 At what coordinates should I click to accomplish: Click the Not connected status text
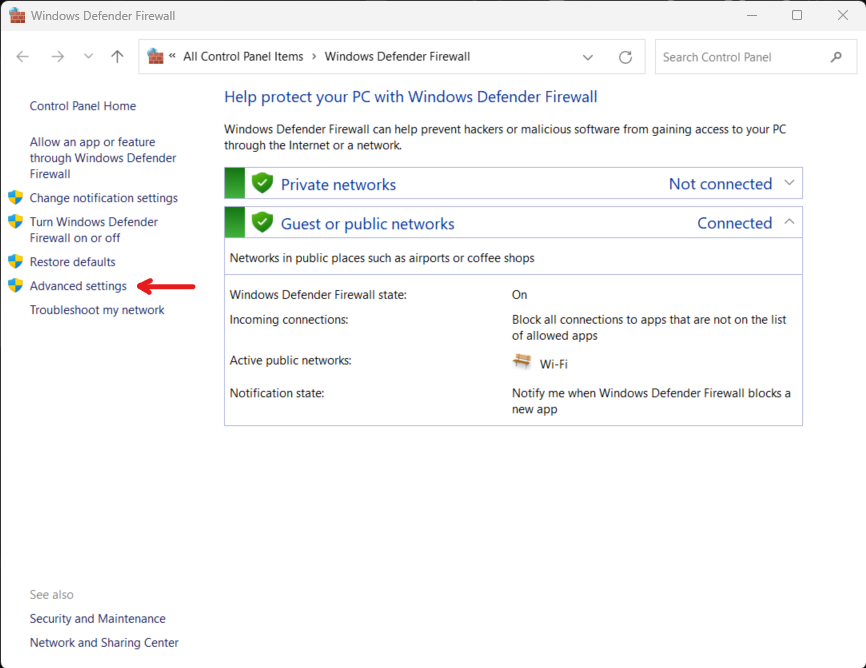pyautogui.click(x=720, y=184)
